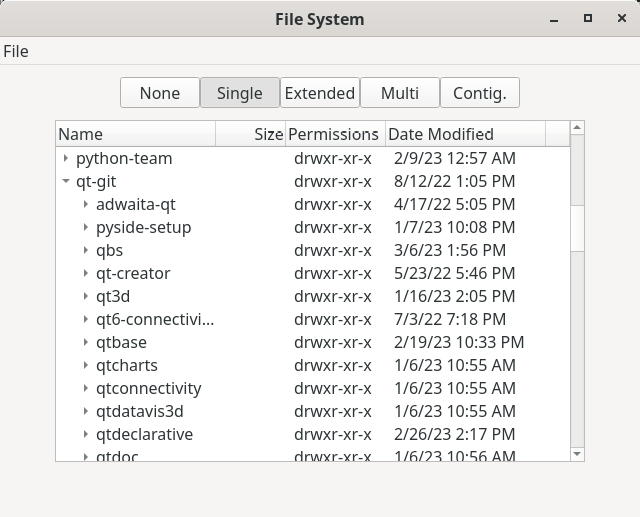The image size is (640, 517).
Task: Expand the qtbase folder arrow
Action: click(x=86, y=342)
